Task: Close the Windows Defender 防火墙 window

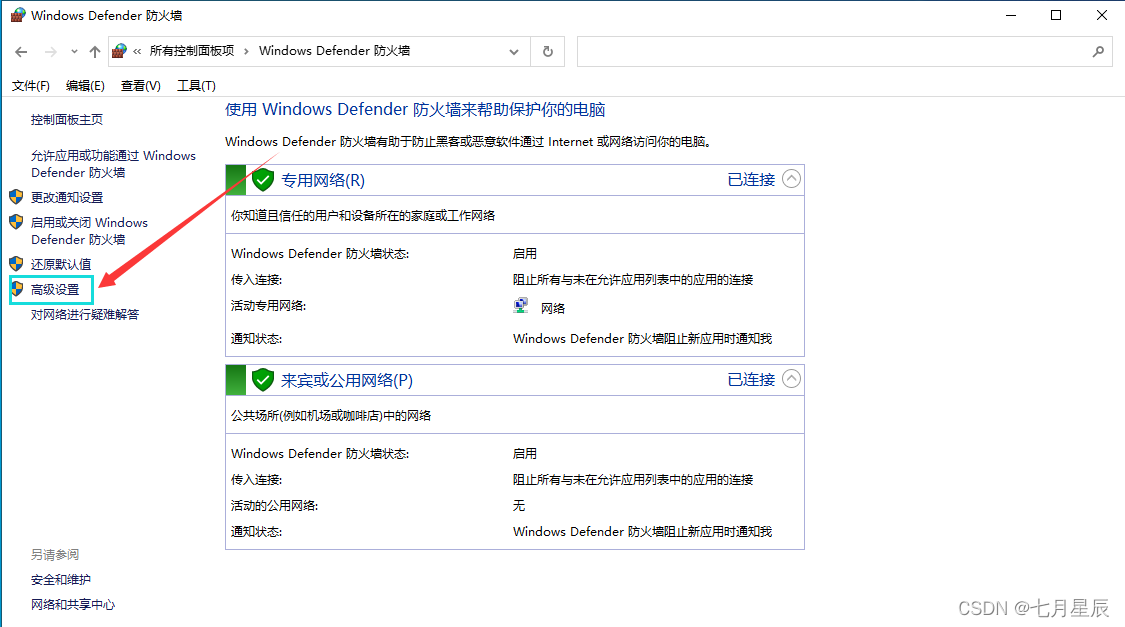Action: [x=1102, y=15]
